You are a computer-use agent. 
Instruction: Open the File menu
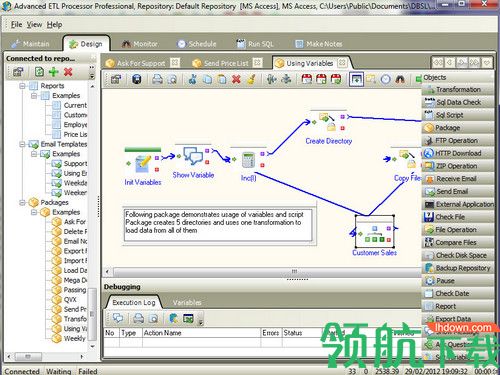16,25
